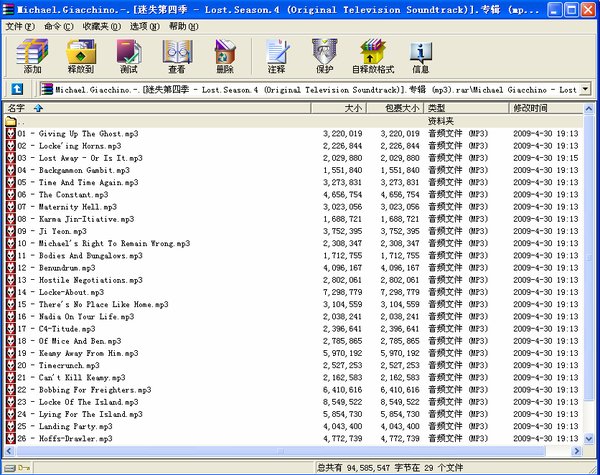Click the Info (信息) toolbar icon
Image resolution: width=600 pixels, height=475 pixels.
point(421,56)
